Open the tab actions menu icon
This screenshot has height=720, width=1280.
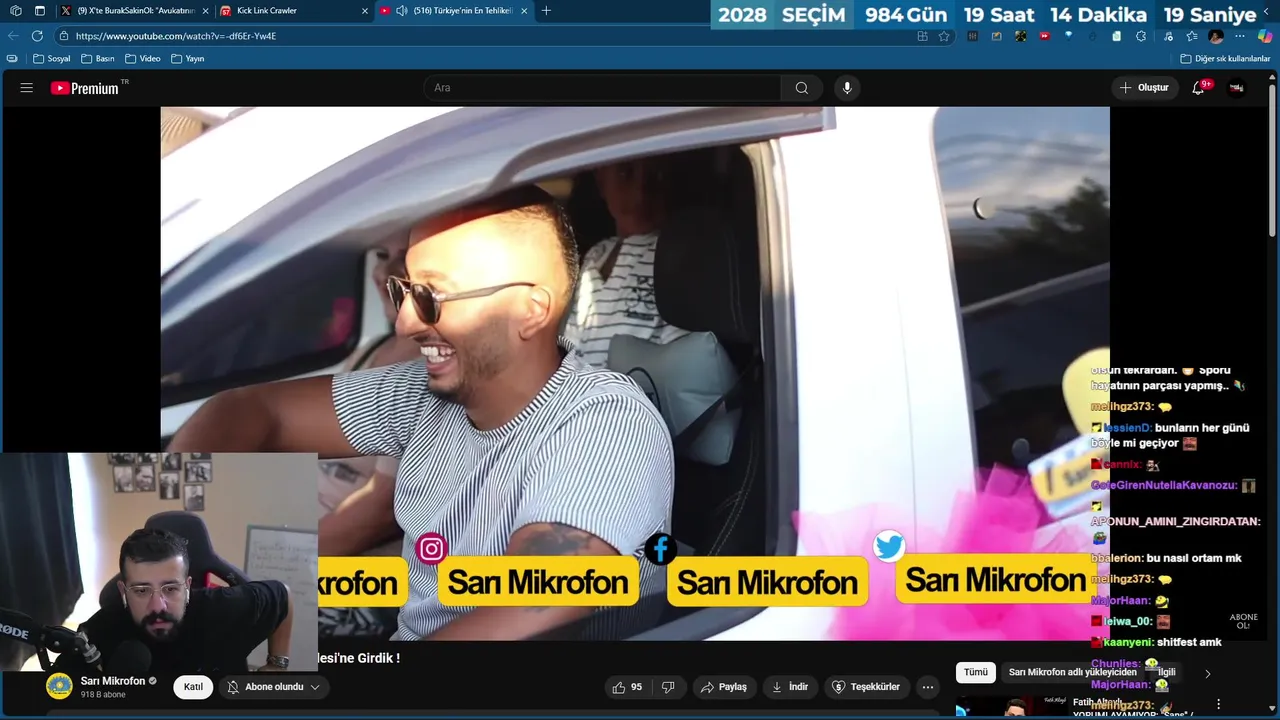click(x=40, y=11)
